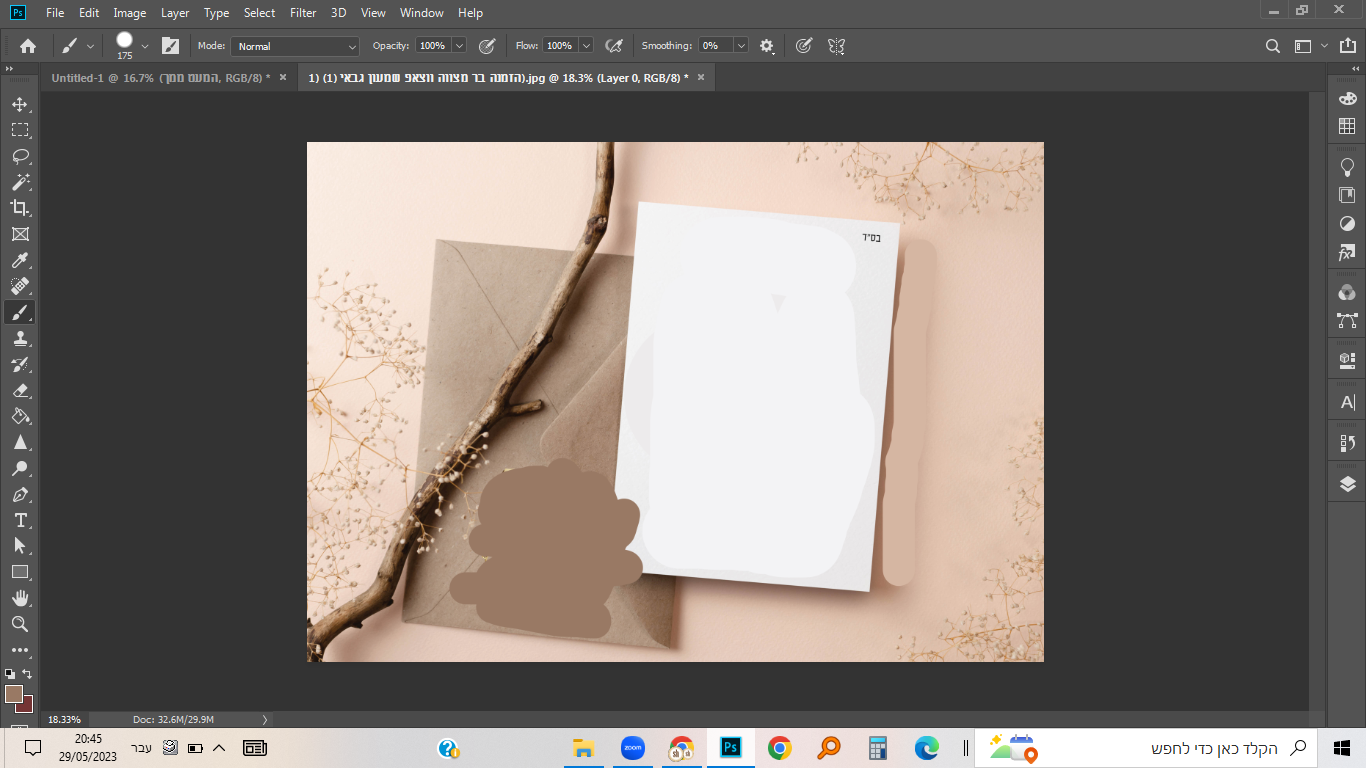The image size is (1366, 768).
Task: Open the Layers panel icon
Action: 1347,485
